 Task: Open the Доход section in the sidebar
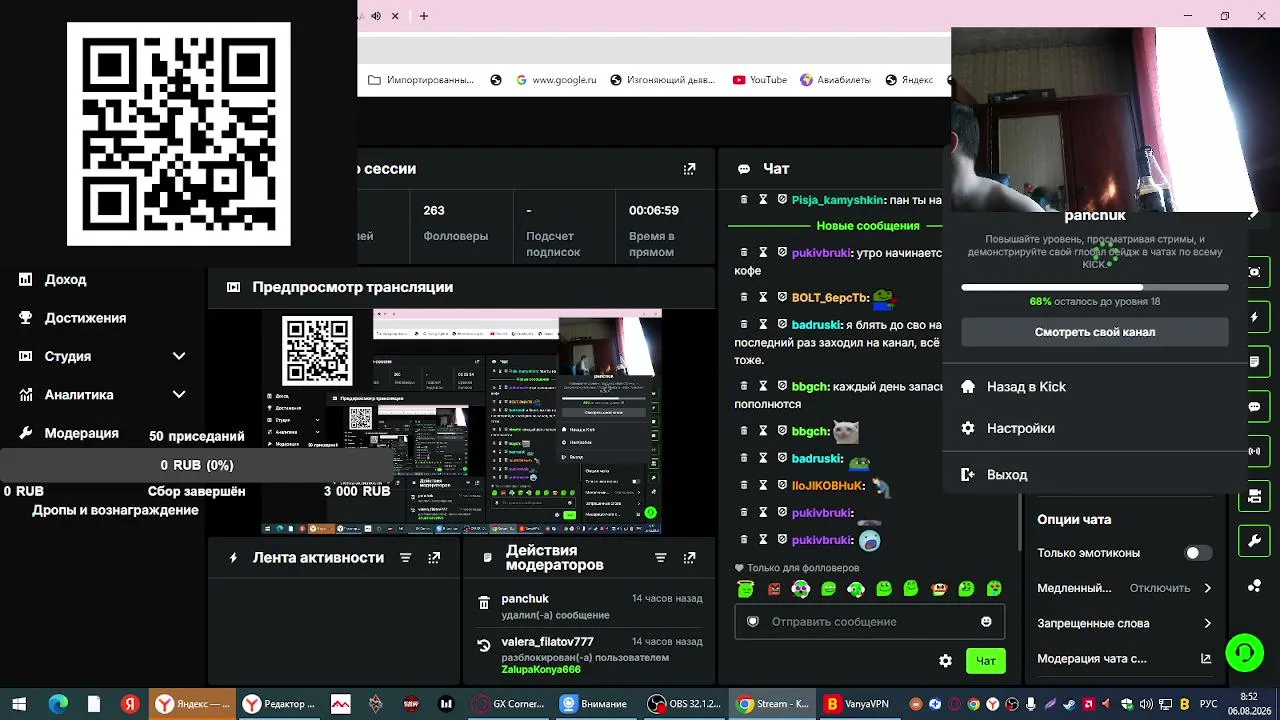point(65,280)
